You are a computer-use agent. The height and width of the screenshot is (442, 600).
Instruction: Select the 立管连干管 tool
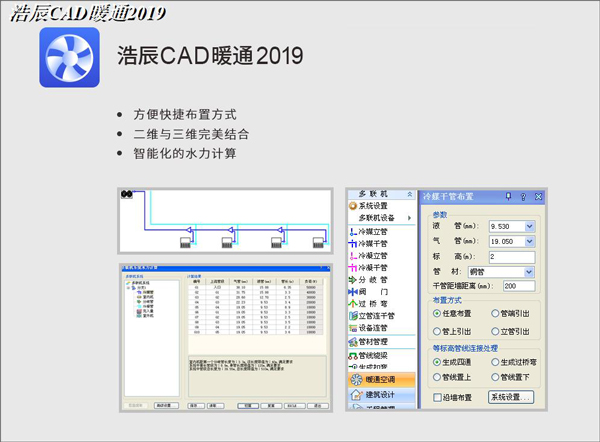372,316
